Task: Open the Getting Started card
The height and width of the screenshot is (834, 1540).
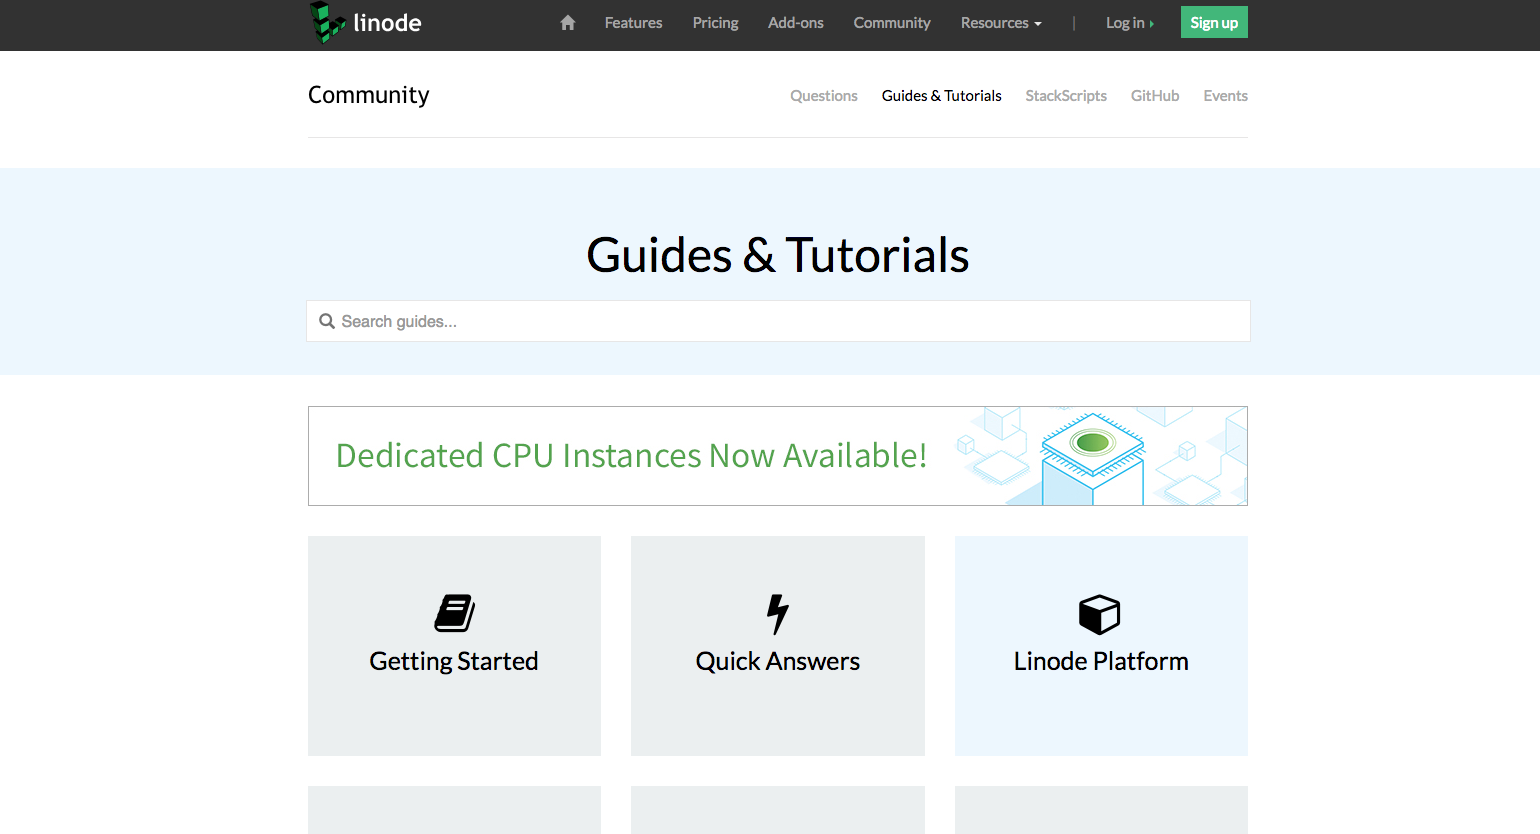Action: (454, 646)
